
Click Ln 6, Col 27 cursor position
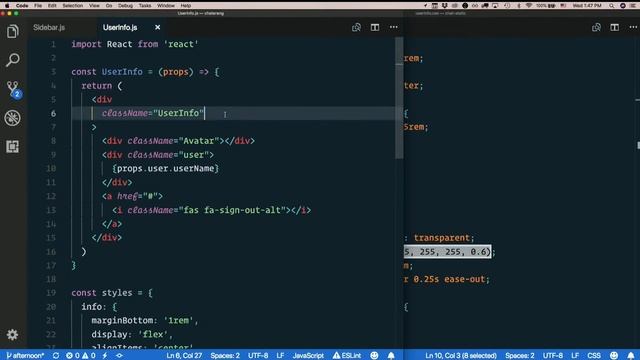pyautogui.click(x=184, y=356)
